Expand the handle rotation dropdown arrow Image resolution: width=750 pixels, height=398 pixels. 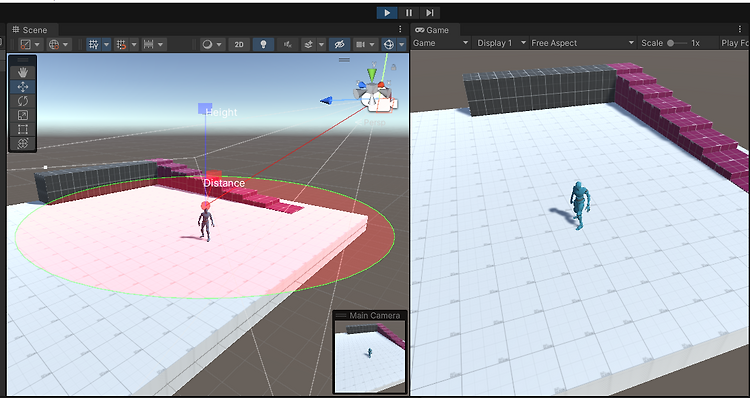tap(66, 44)
